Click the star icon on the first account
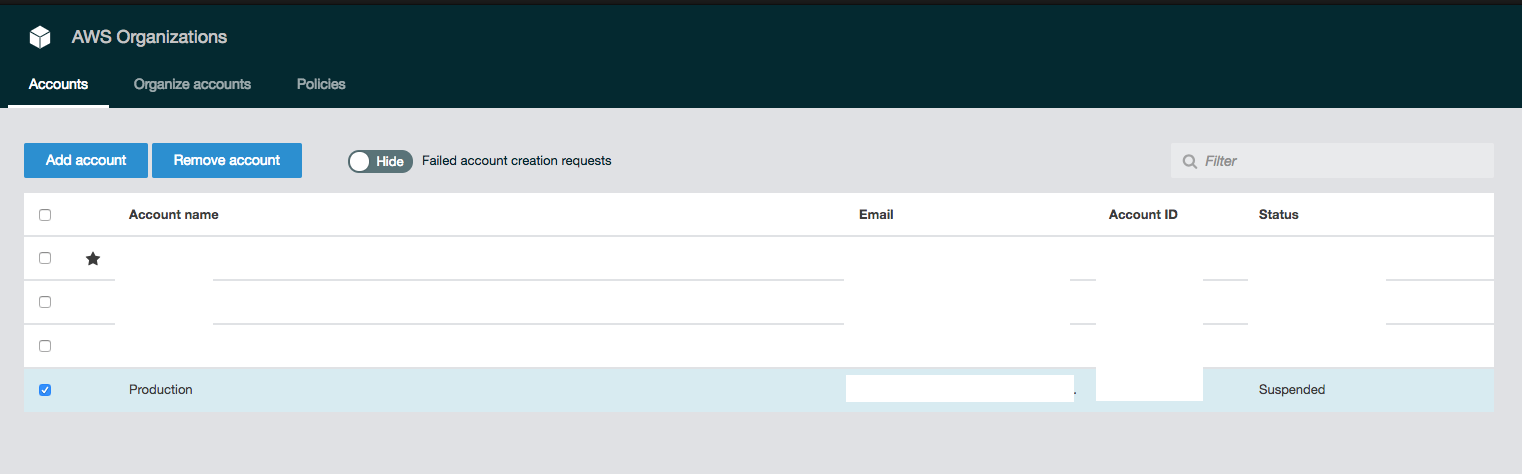 (93, 259)
